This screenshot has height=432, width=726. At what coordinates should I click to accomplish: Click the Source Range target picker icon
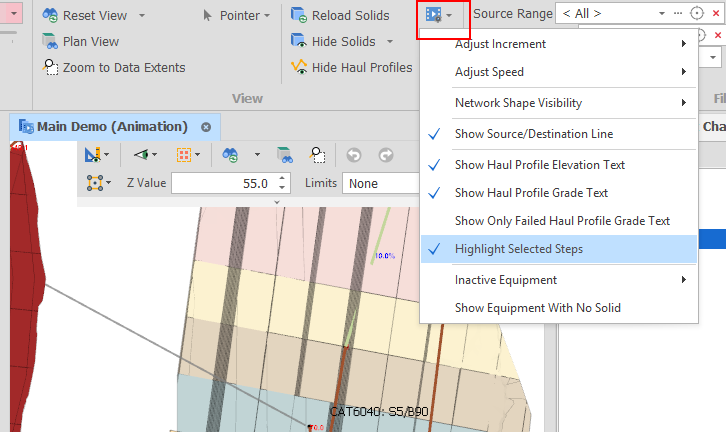(696, 13)
